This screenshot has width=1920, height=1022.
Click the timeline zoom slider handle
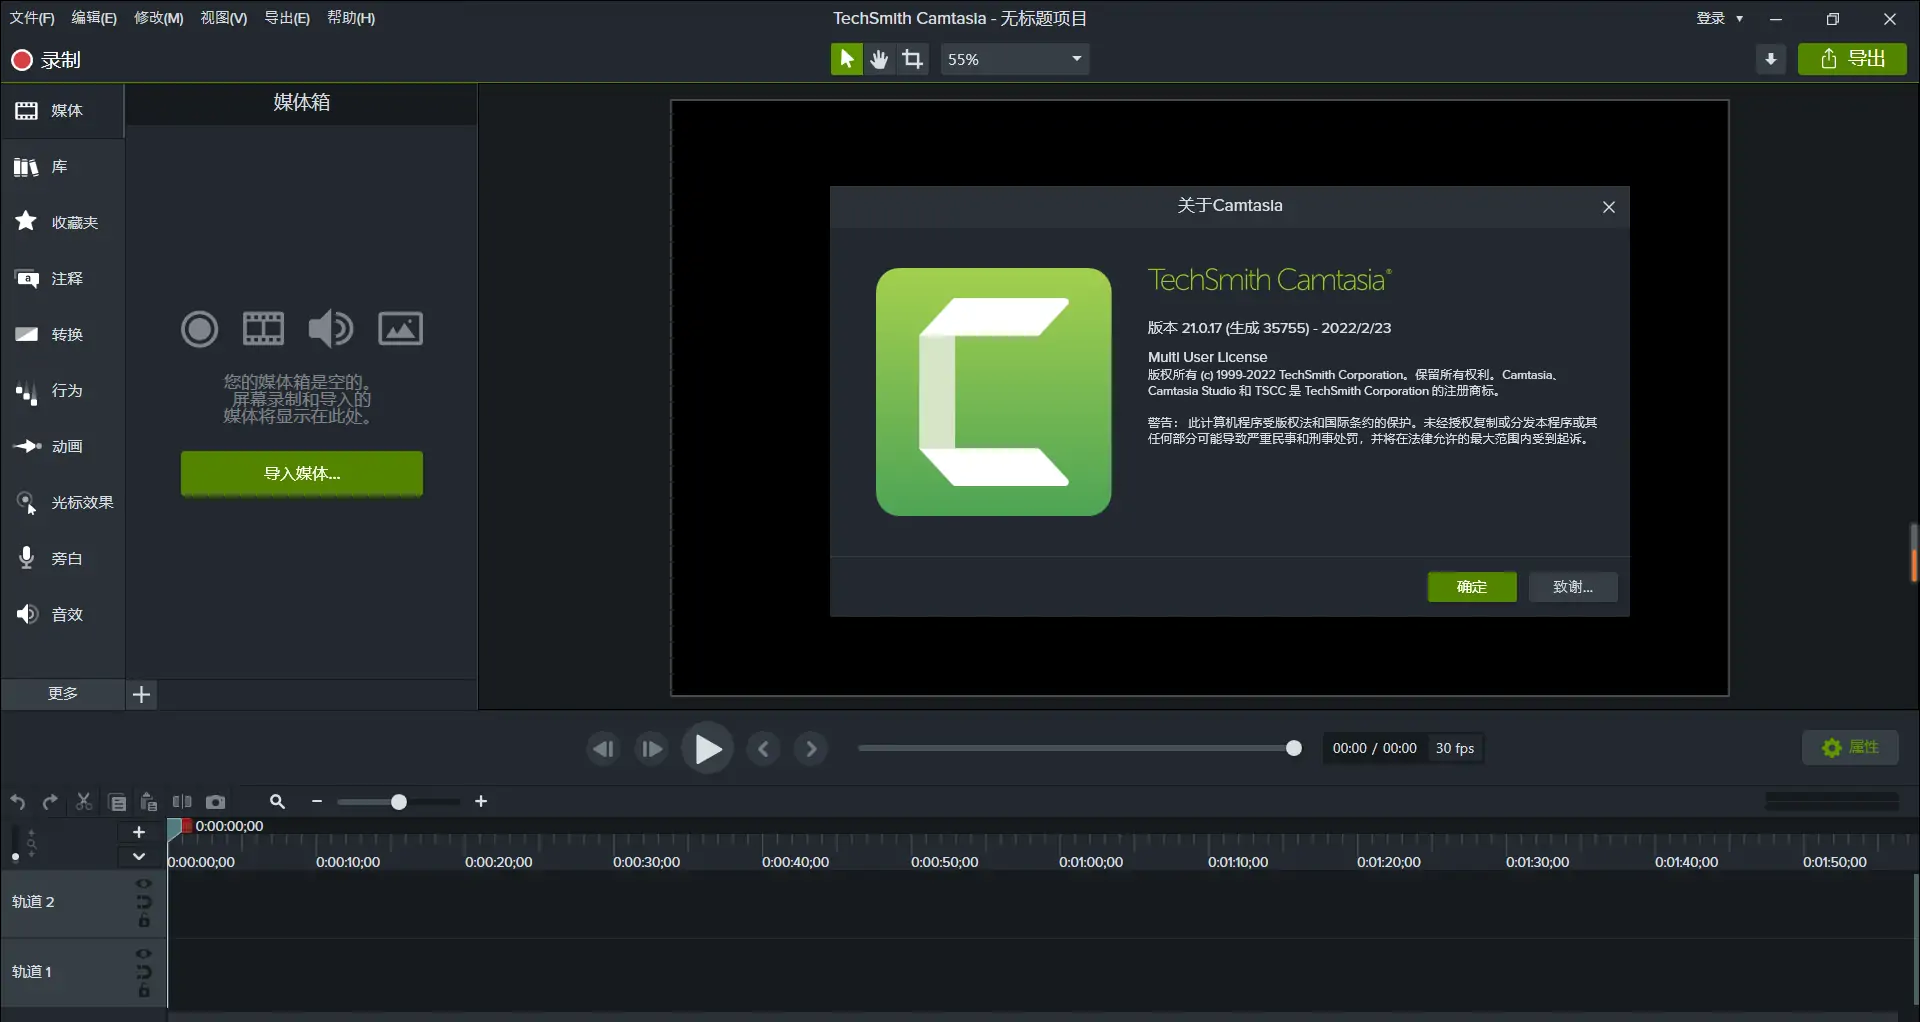tap(398, 802)
